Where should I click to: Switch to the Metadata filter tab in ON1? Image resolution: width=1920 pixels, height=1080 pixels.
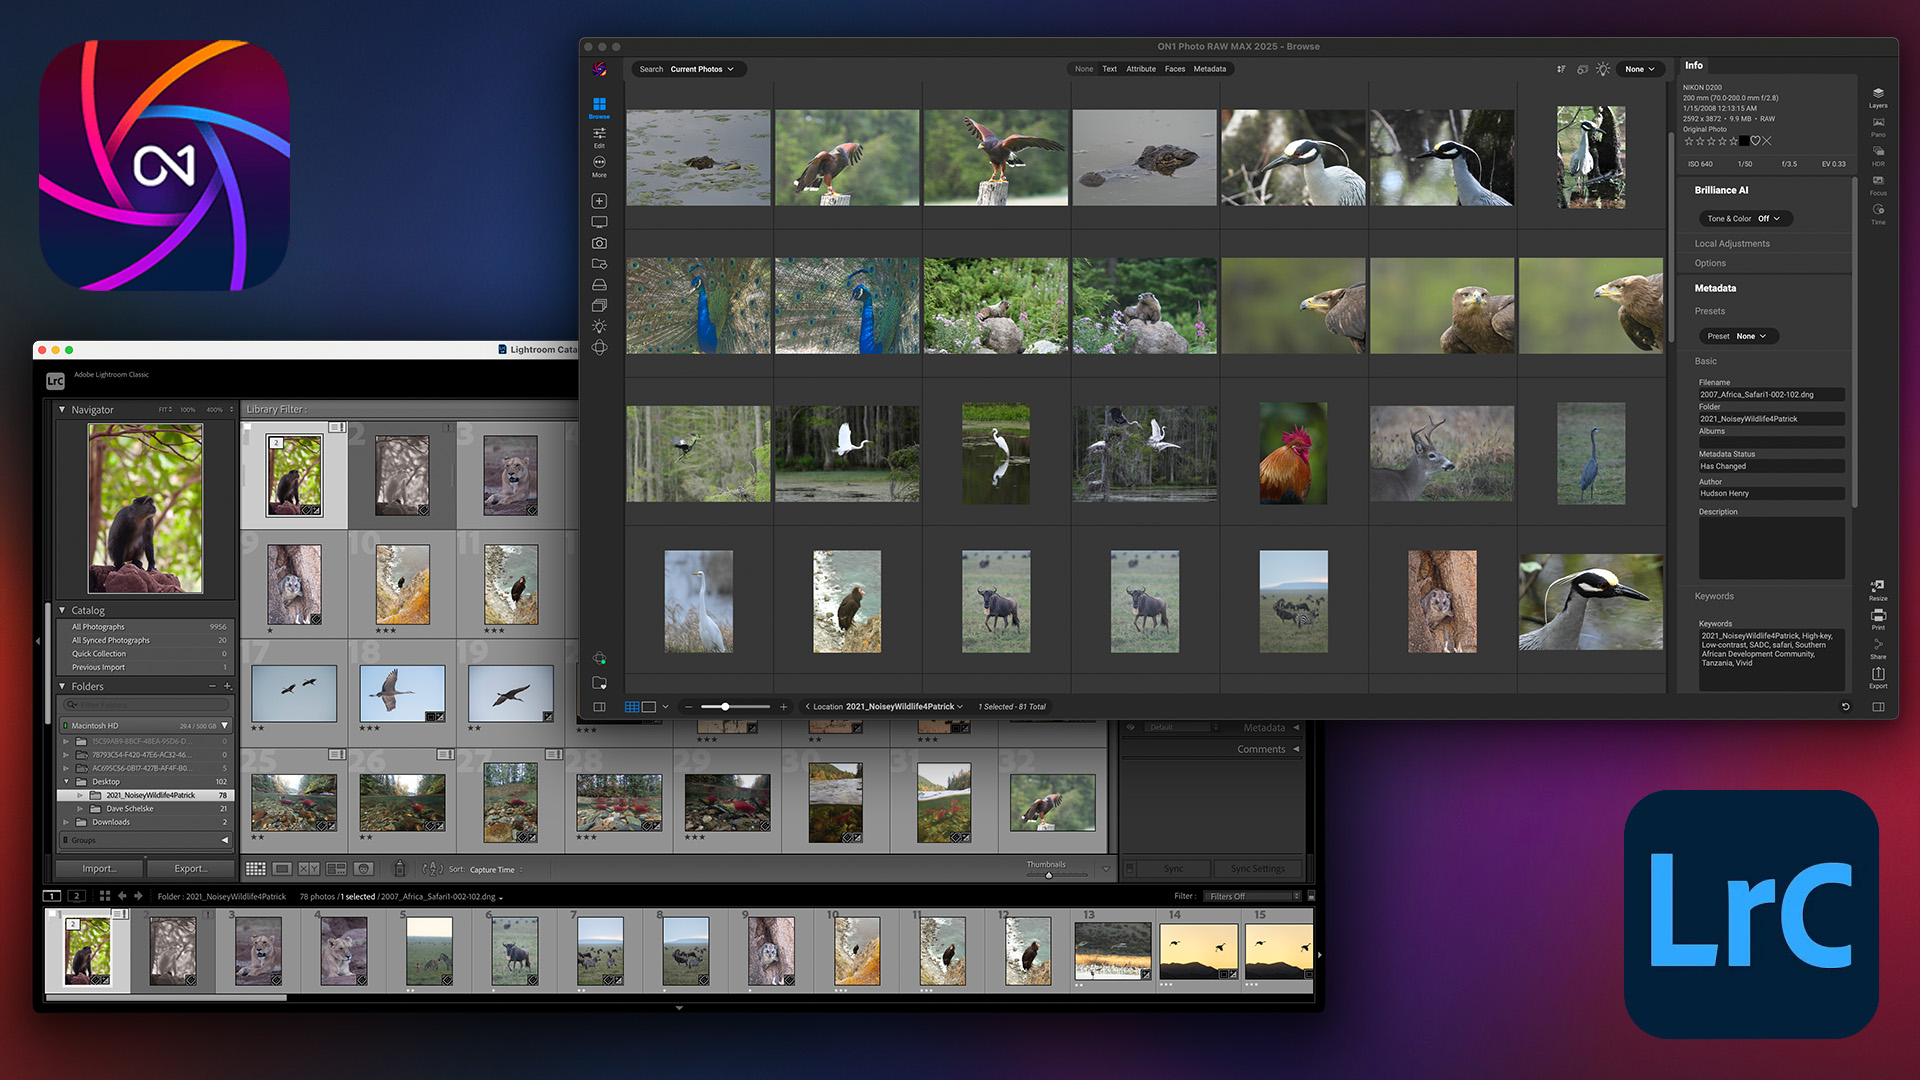[1210, 69]
